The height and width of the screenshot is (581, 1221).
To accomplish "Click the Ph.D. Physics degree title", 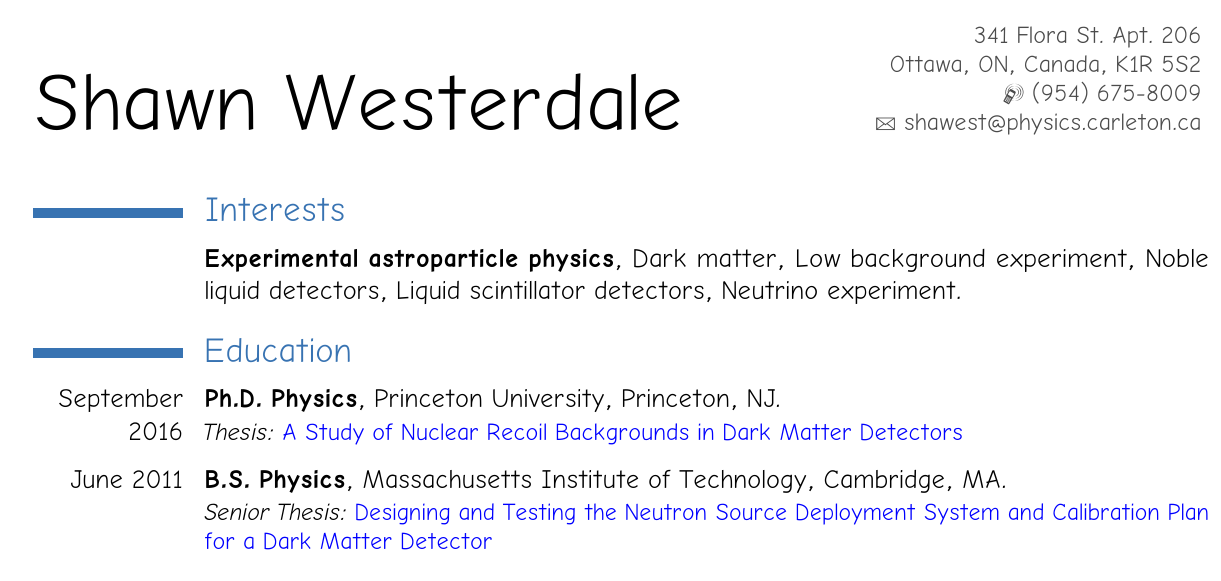I will [x=281, y=399].
